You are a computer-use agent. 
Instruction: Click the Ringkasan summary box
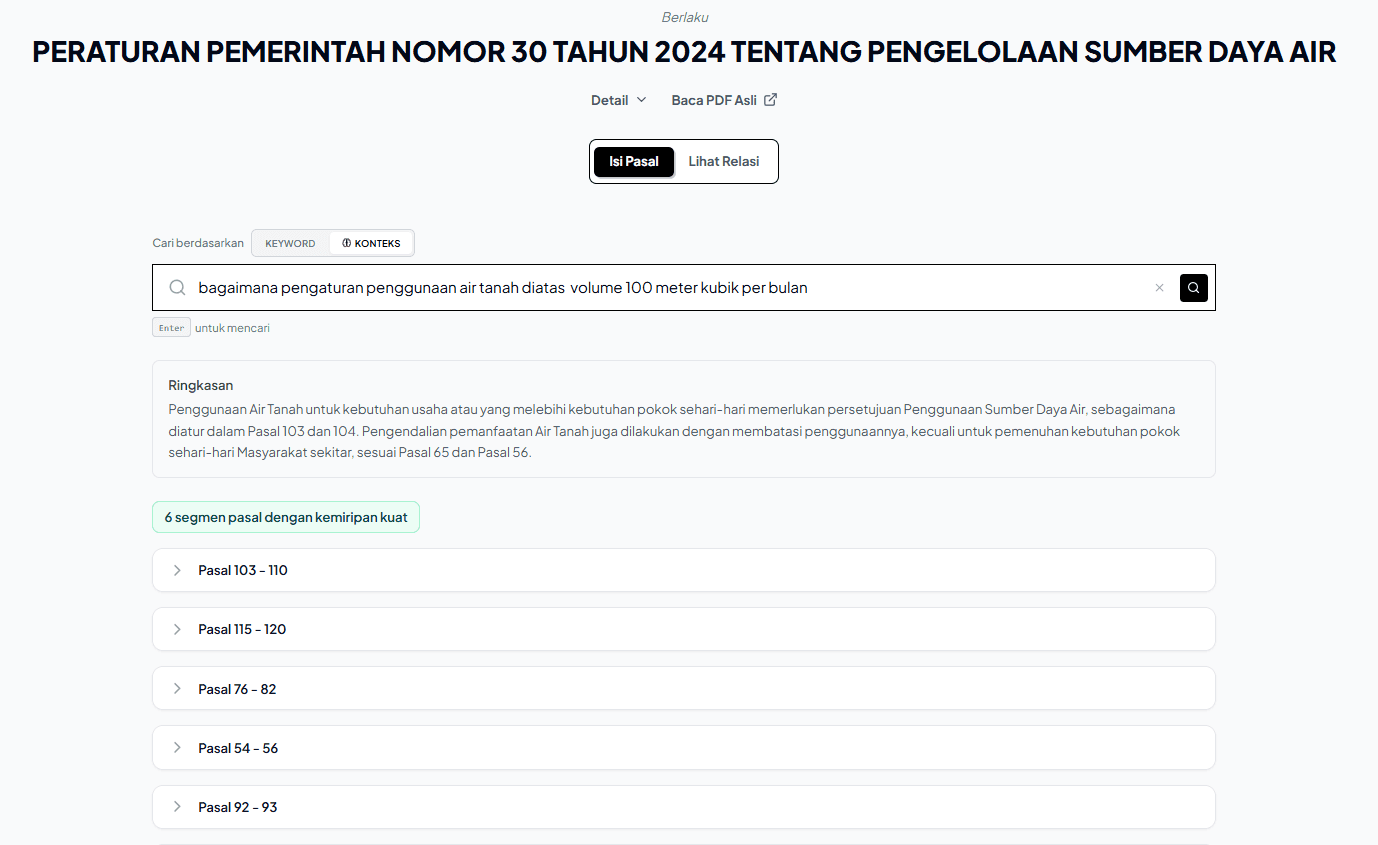(683, 419)
